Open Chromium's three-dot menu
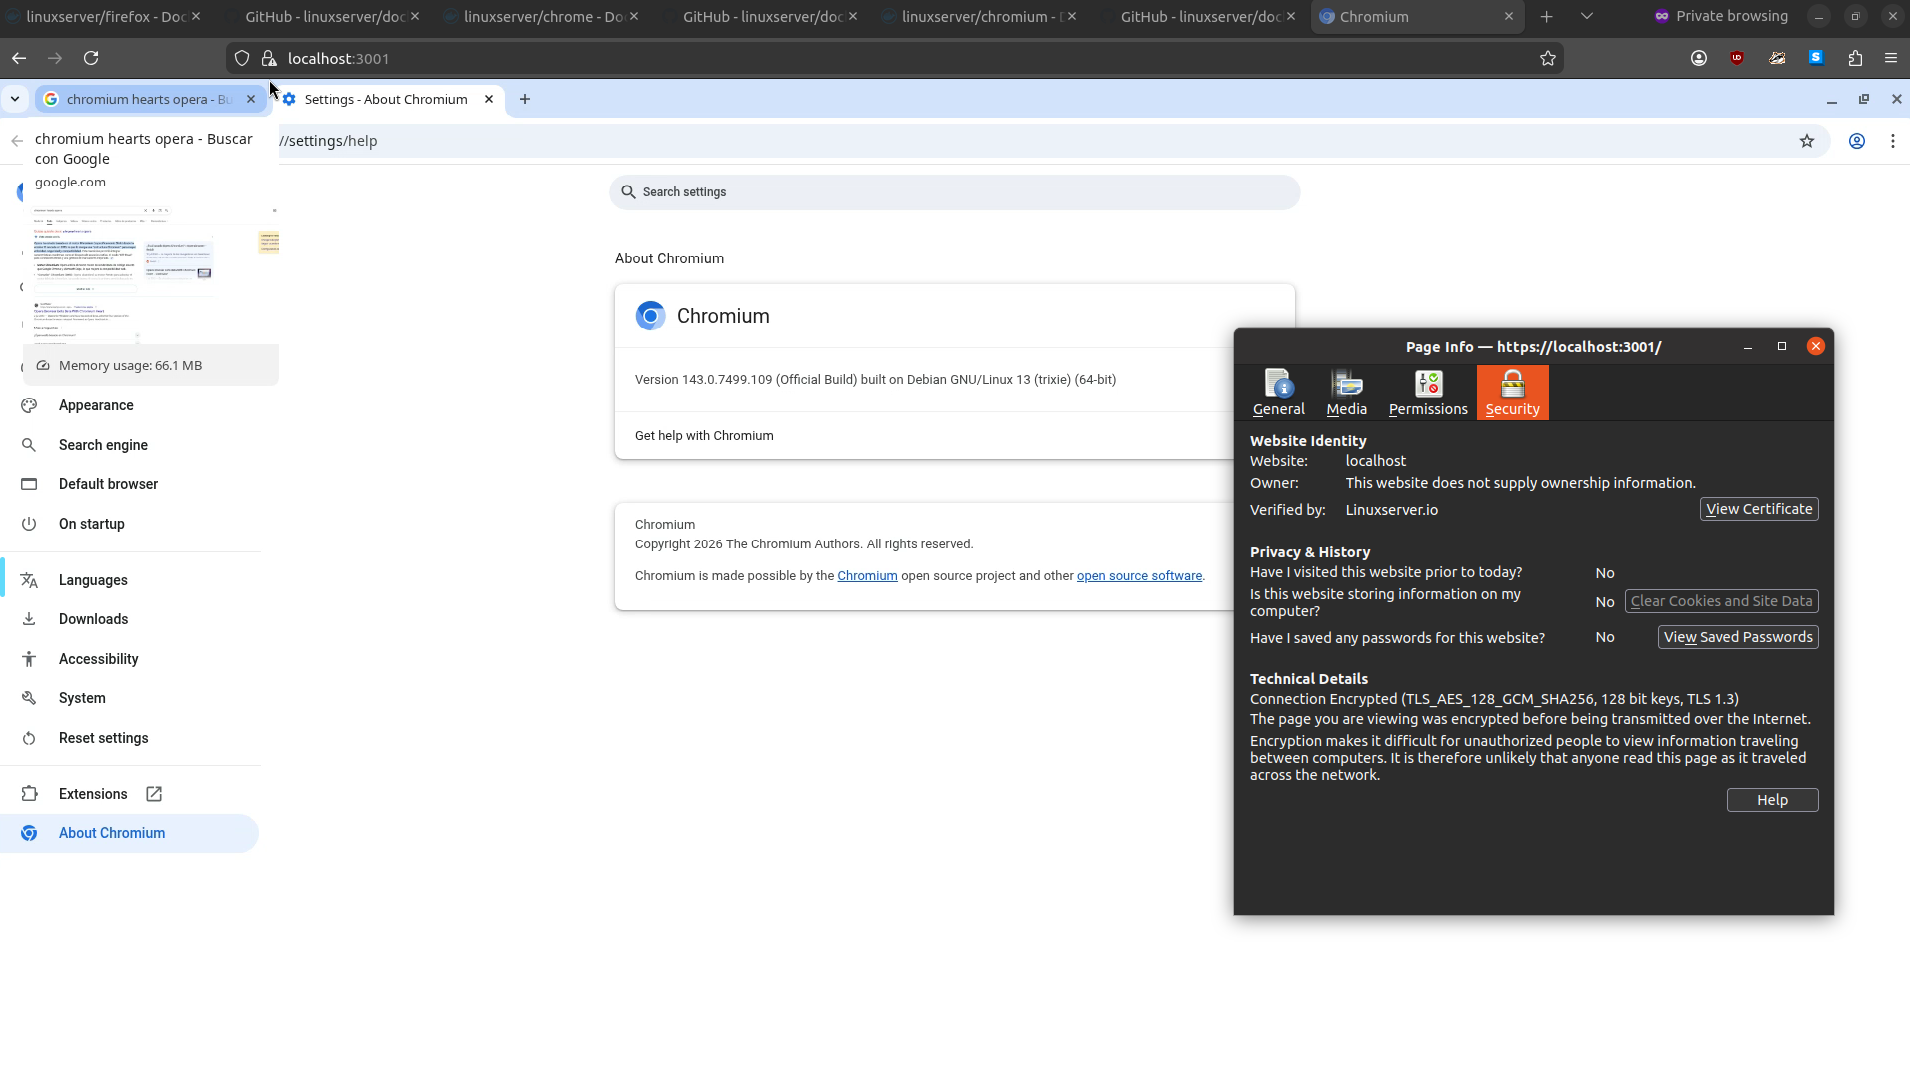Screen dimensions: 1910x1069 pos(1893,141)
